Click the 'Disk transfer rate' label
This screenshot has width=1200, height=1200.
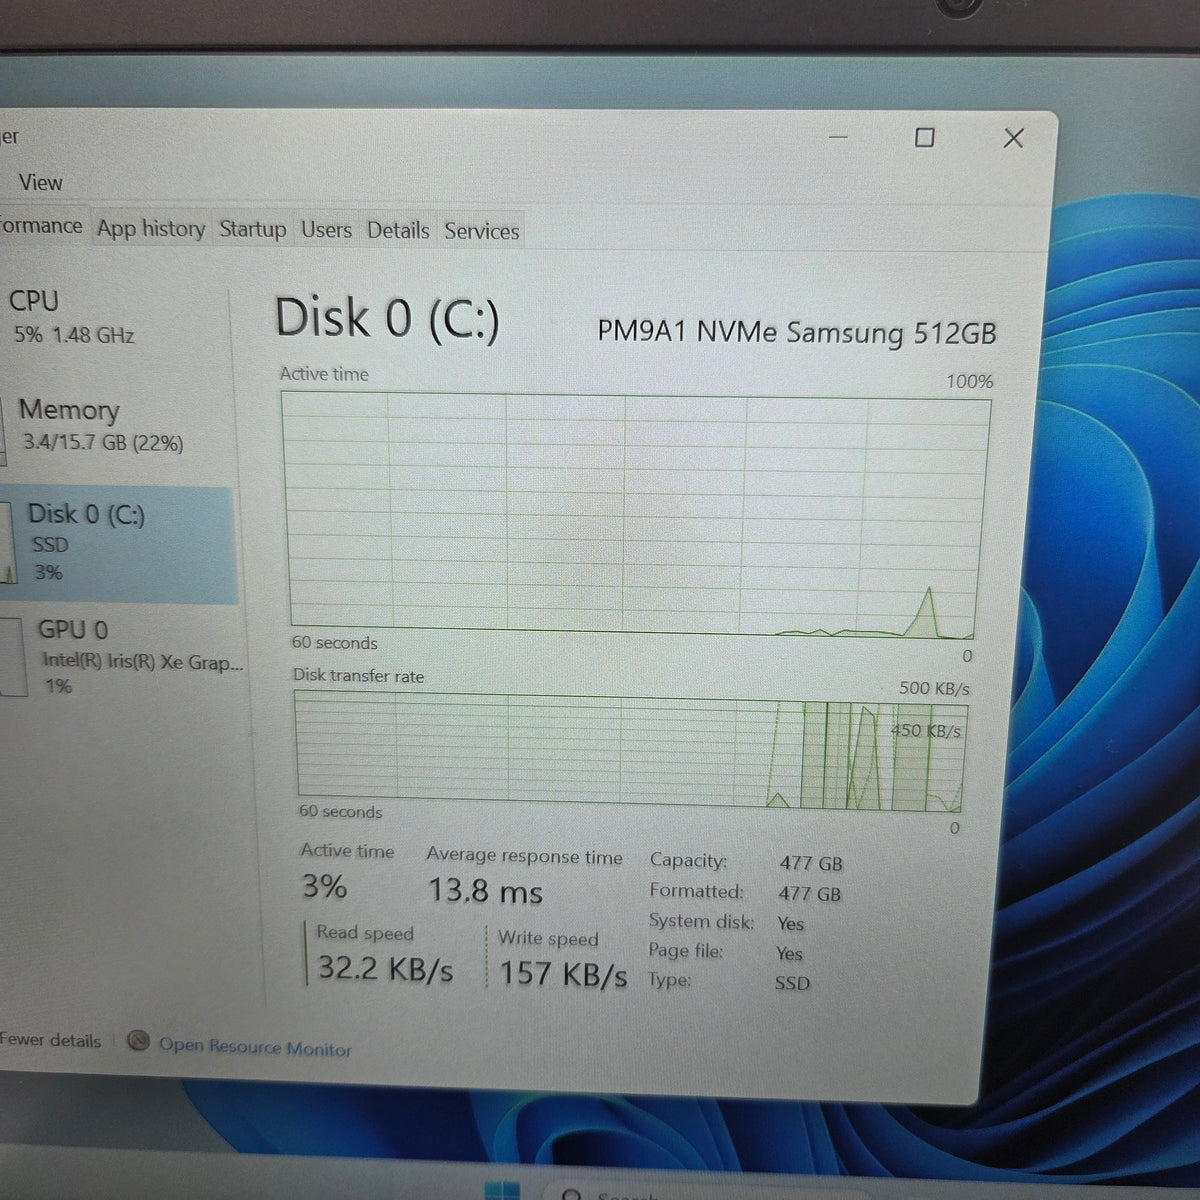tap(358, 676)
